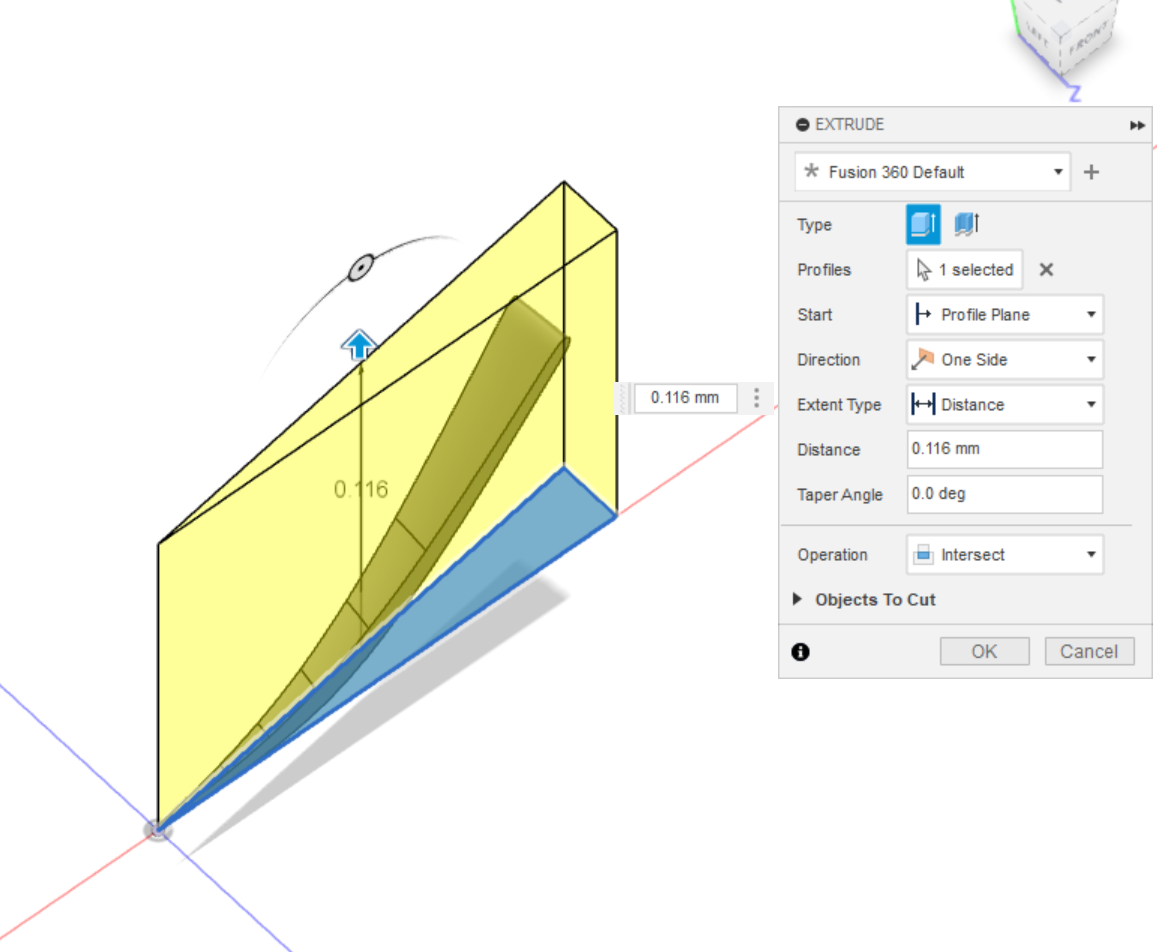1157x952 pixels.
Task: Click the ViewCube in the corner
Action: (x=1064, y=37)
